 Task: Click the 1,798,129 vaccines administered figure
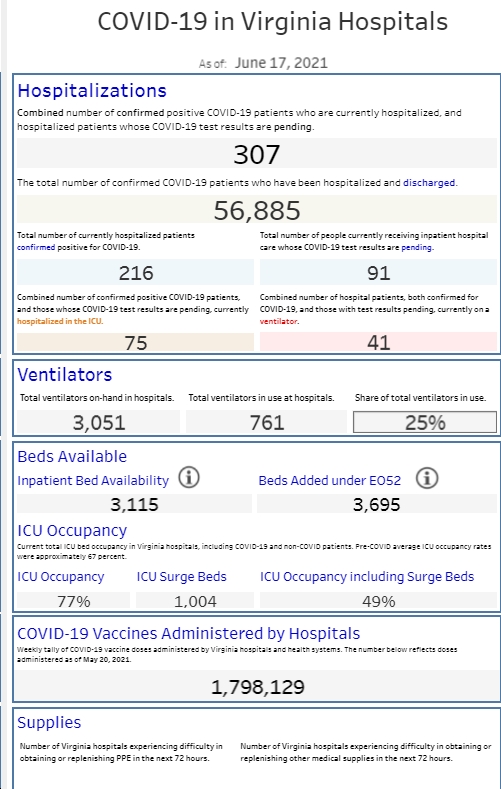tap(257, 686)
